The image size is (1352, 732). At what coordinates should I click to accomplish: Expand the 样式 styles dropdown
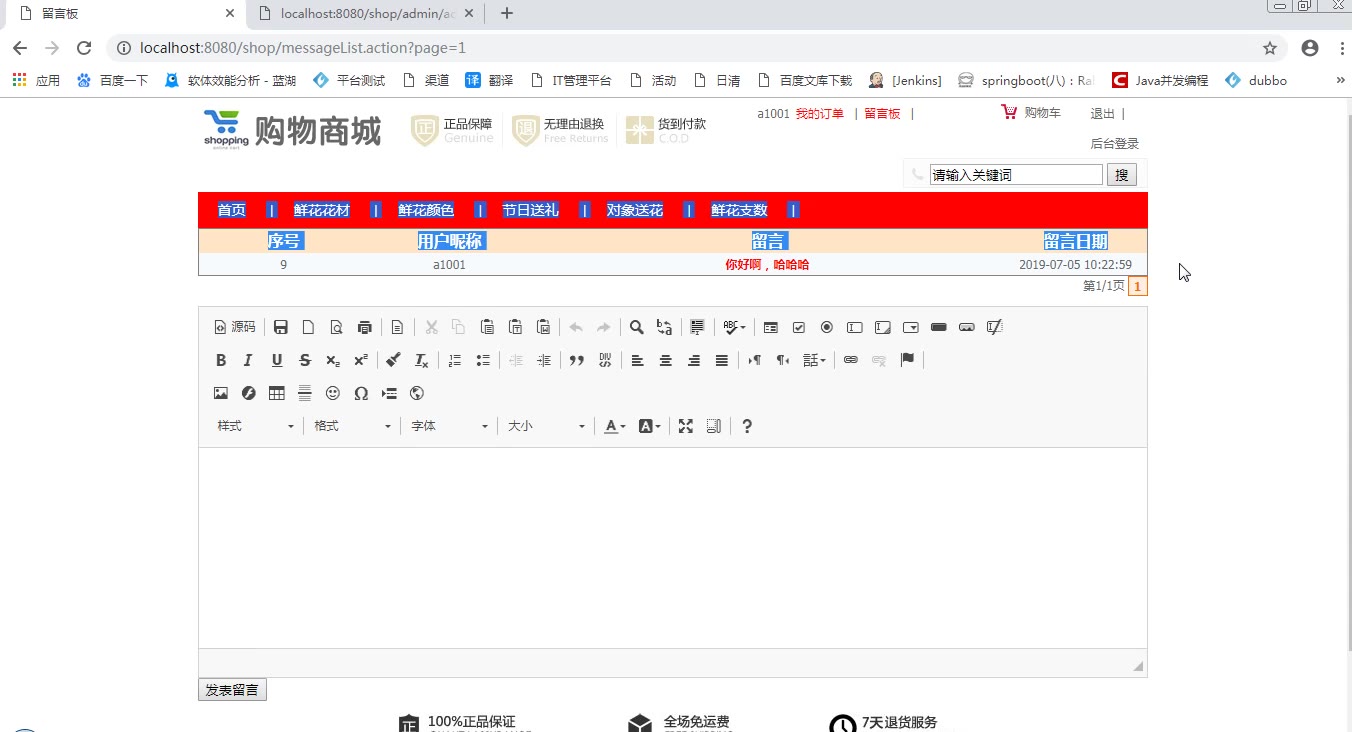point(256,426)
